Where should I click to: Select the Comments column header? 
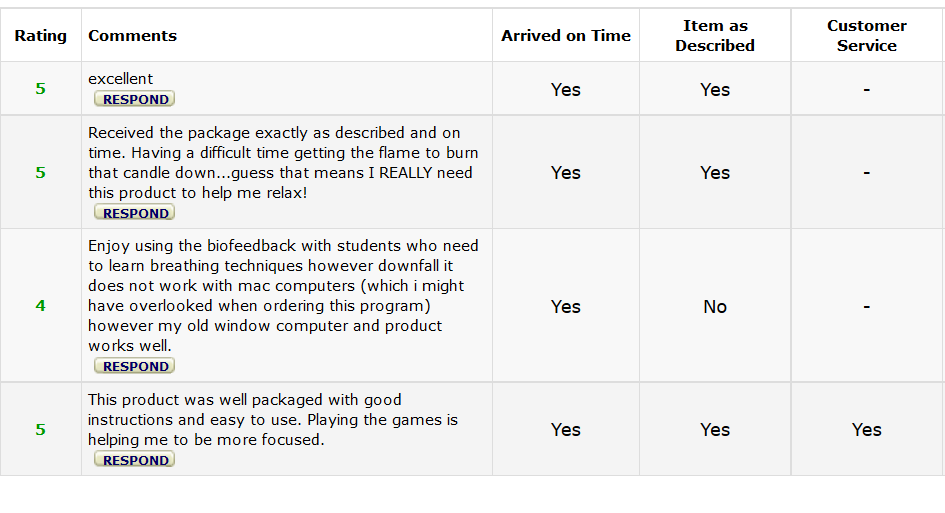point(132,36)
